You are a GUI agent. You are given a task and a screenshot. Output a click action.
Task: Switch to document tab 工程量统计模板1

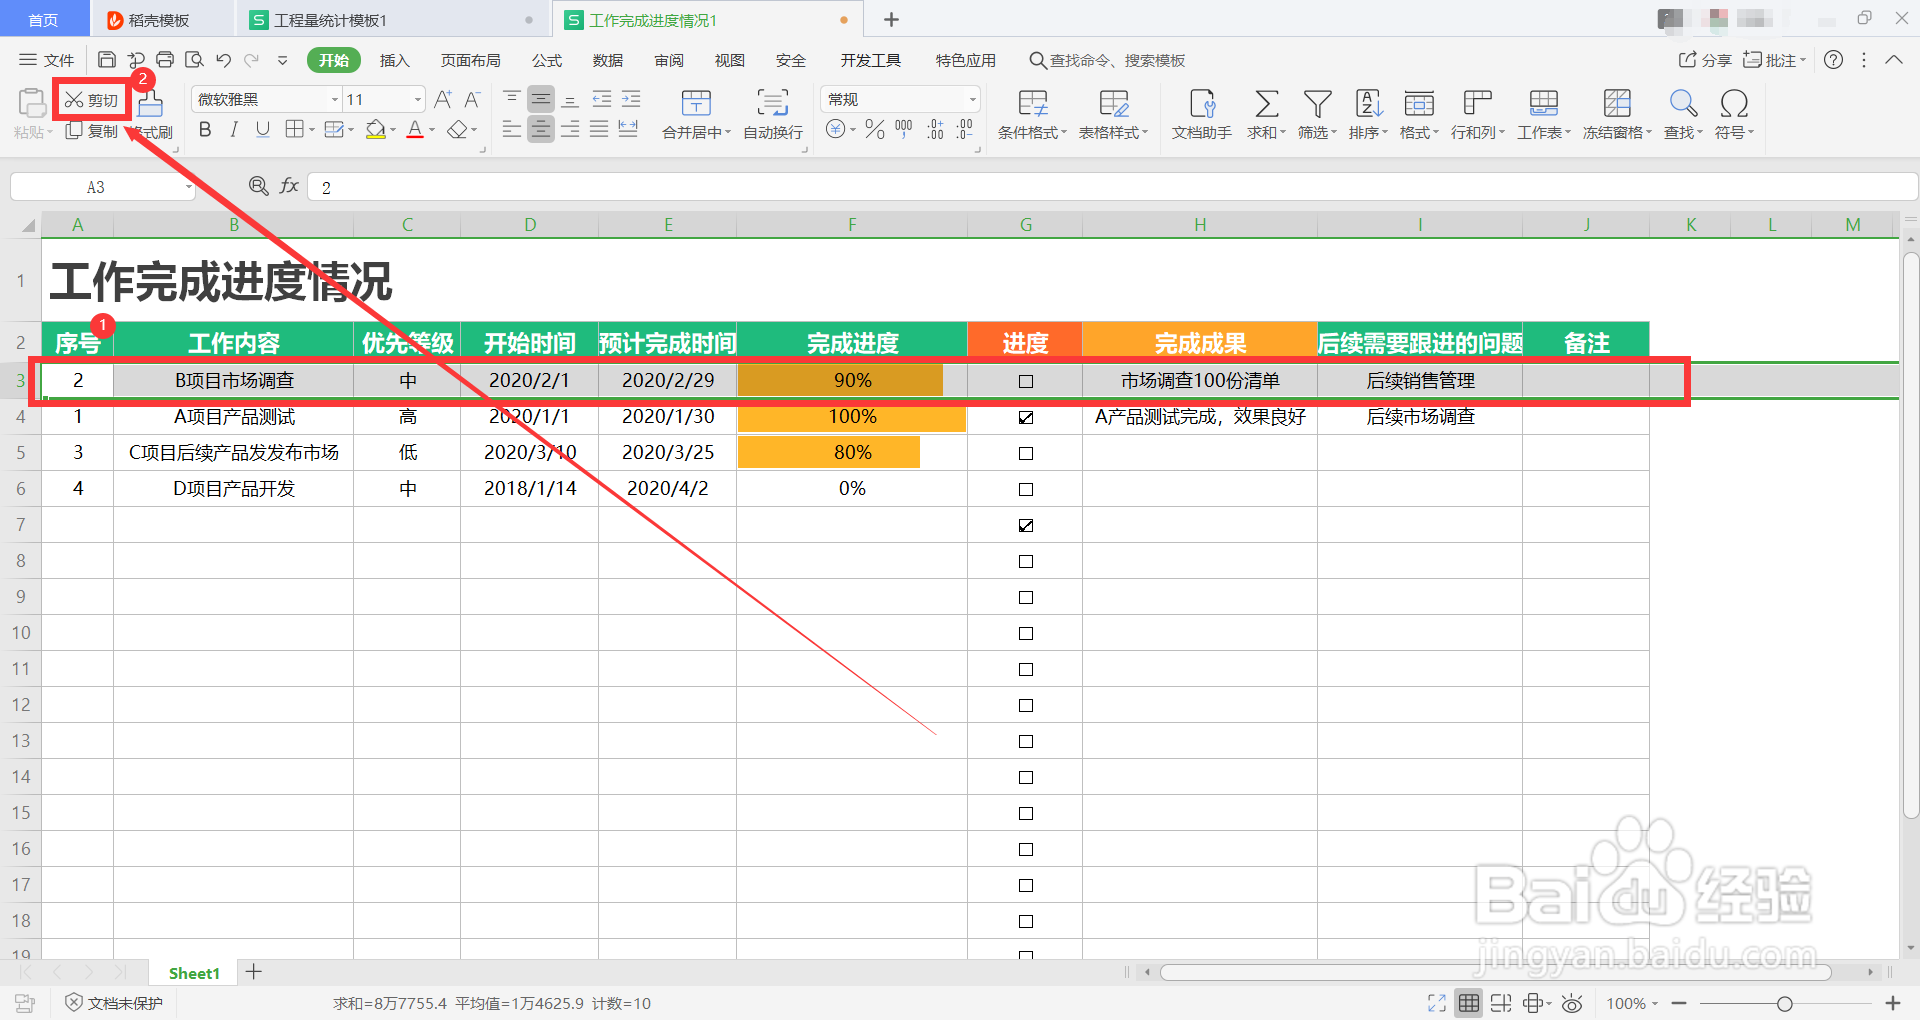tap(330, 20)
